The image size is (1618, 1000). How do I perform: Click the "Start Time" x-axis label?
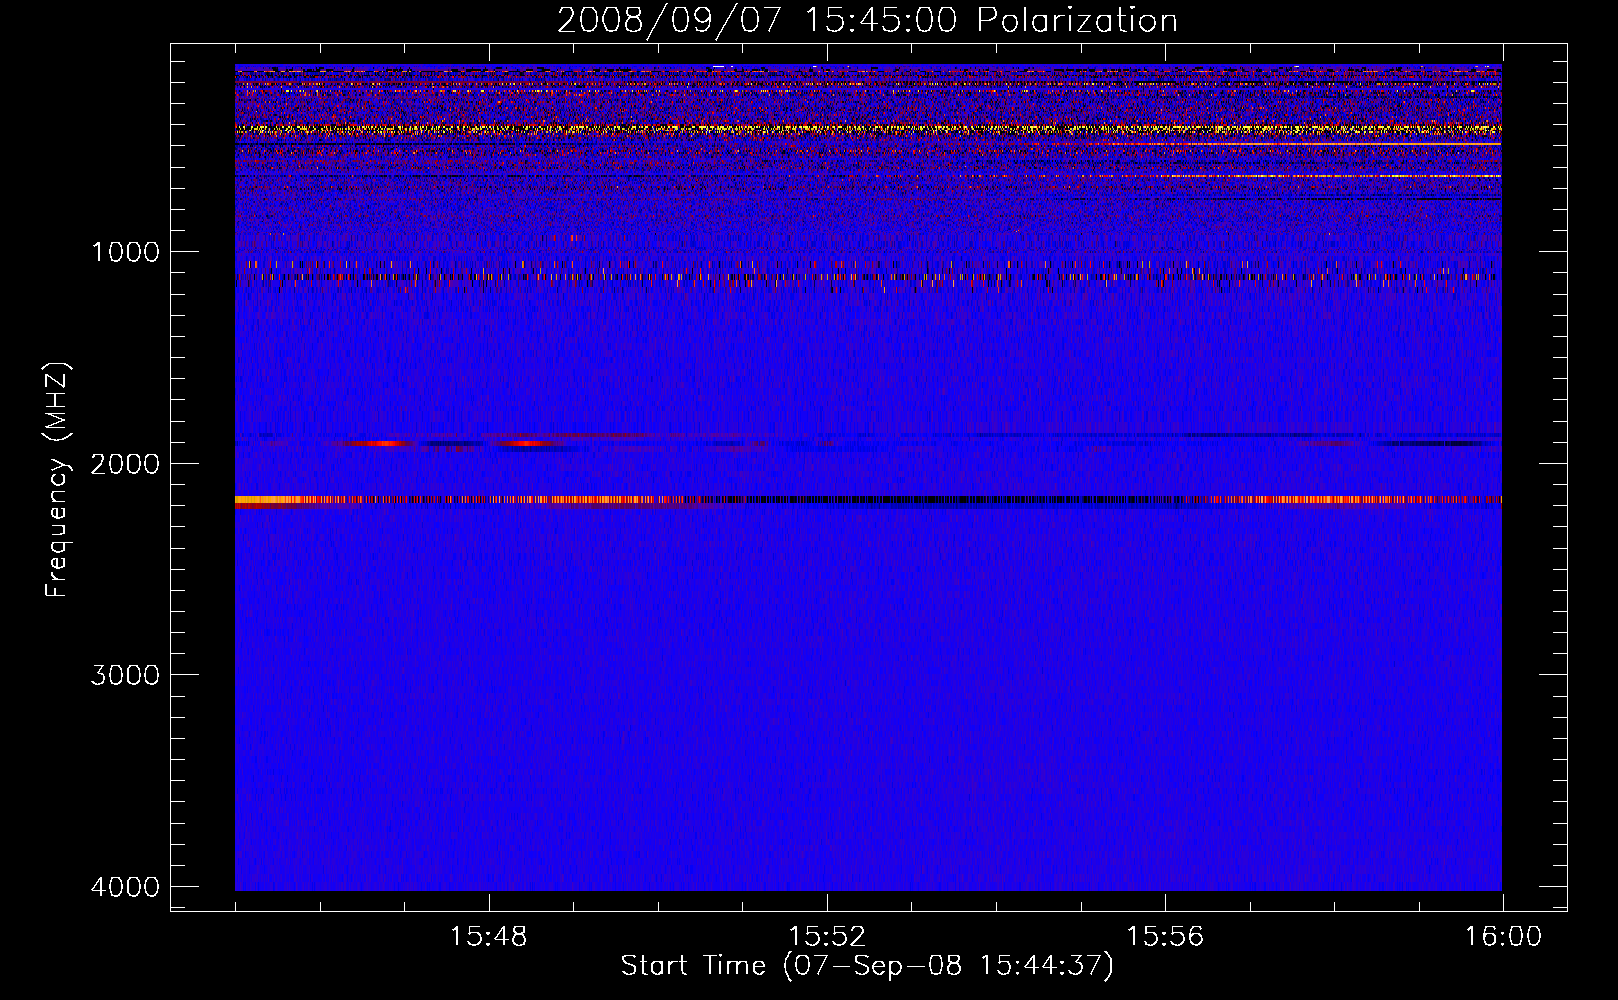(866, 966)
